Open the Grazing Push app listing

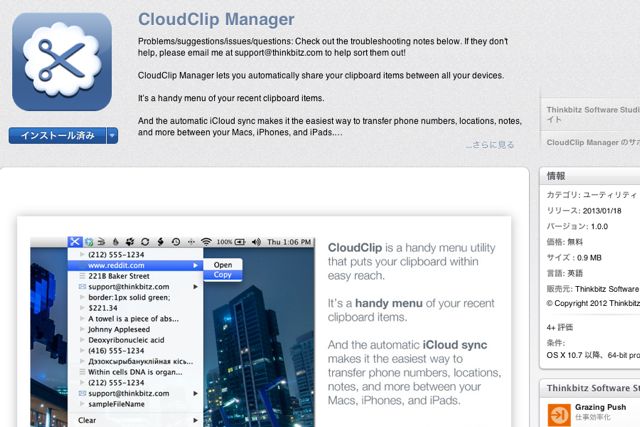coord(600,407)
